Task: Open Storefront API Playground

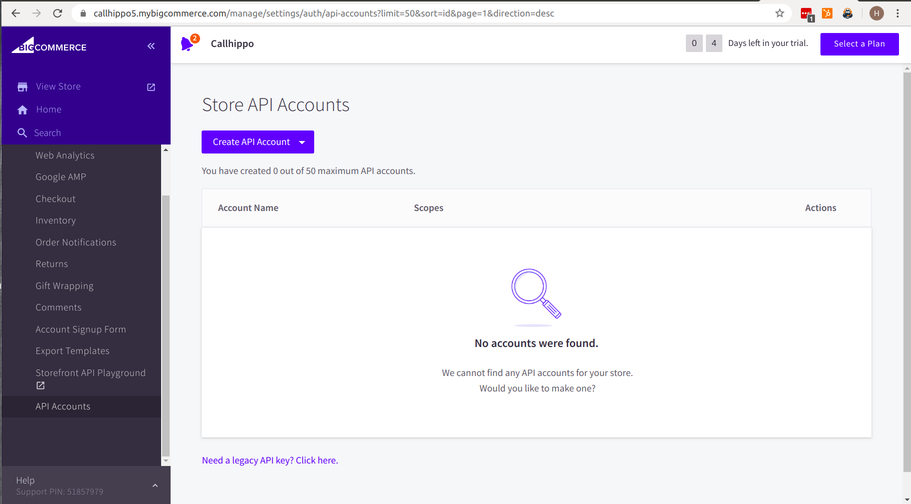Action: (x=90, y=373)
